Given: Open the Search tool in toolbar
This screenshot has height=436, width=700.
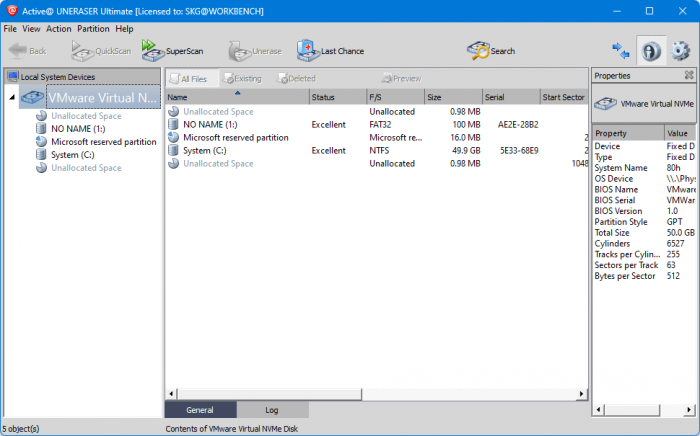Looking at the screenshot, I should tap(478, 50).
